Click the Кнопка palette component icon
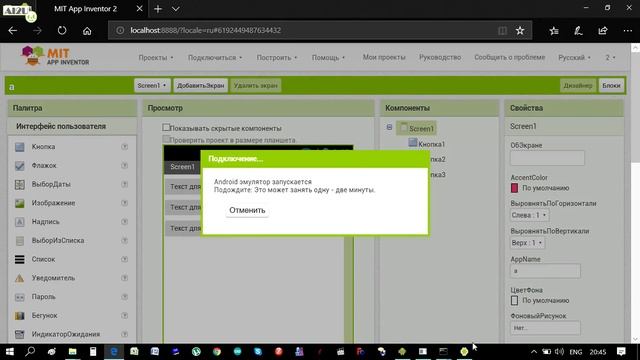 point(20,147)
